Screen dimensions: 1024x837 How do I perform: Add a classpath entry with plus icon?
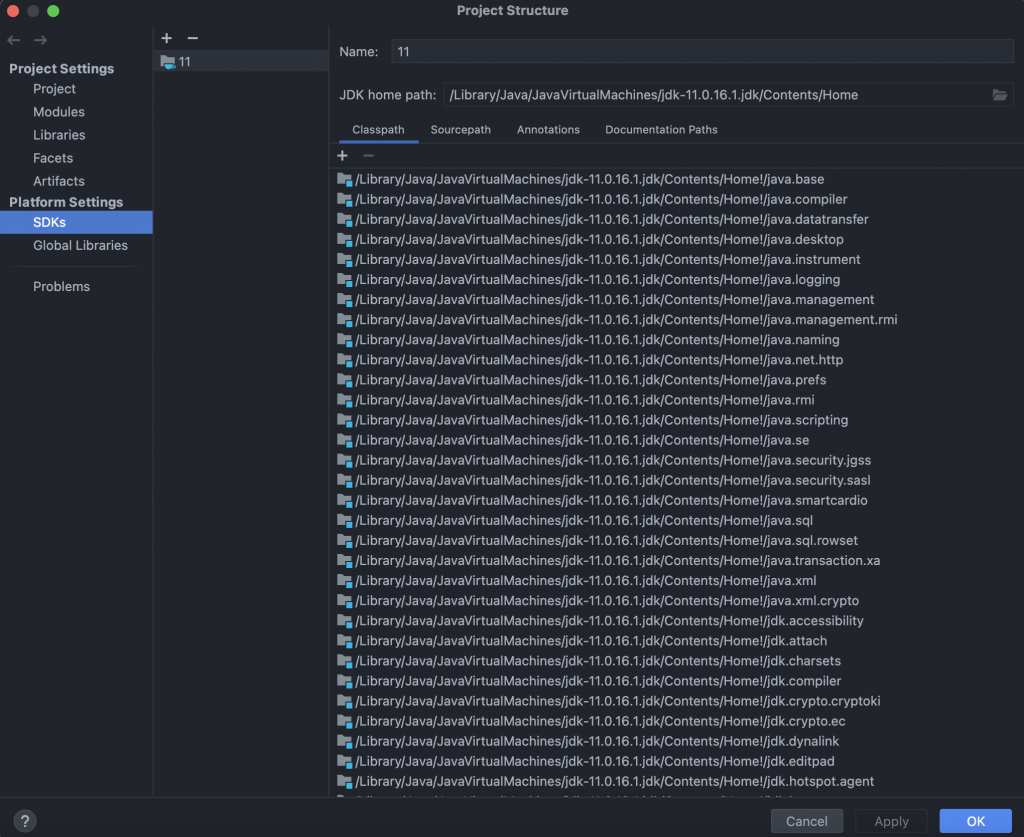pyautogui.click(x=342, y=155)
